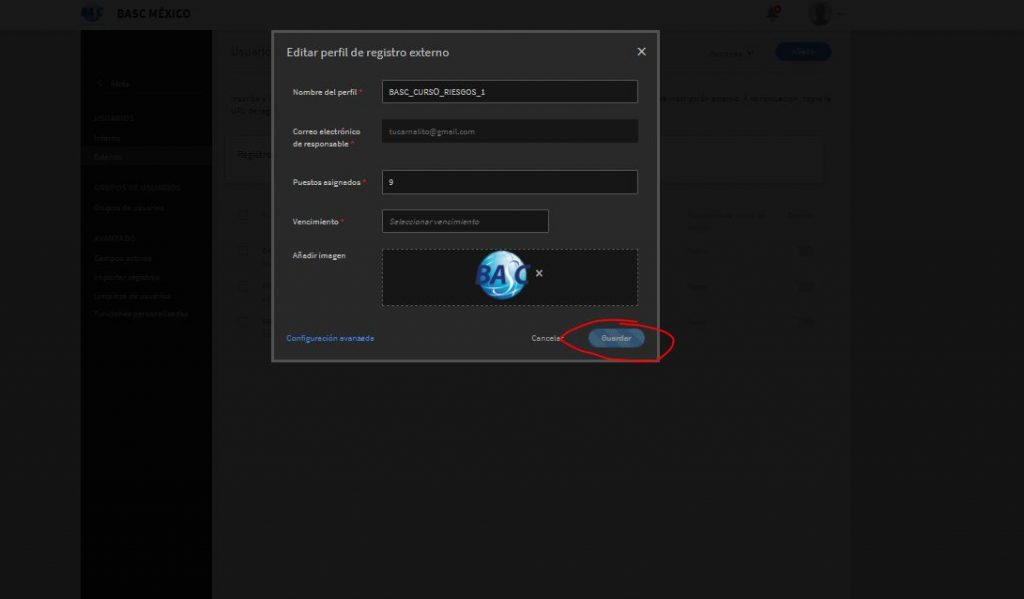This screenshot has width=1024, height=599.
Task: Save the profile with Guardar
Action: (615, 338)
